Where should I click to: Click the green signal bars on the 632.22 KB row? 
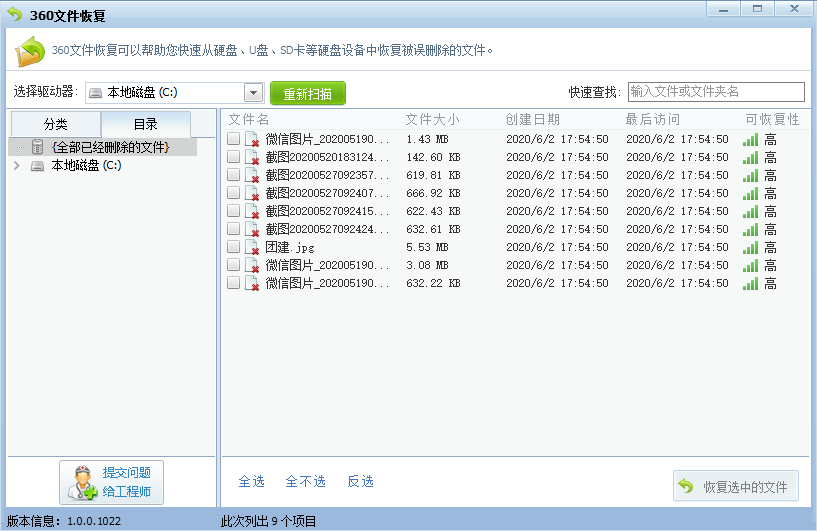pos(750,283)
